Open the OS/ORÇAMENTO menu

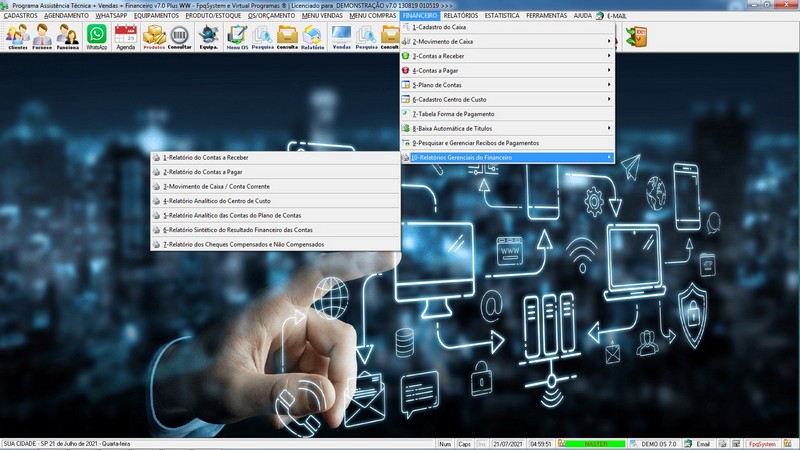point(271,16)
